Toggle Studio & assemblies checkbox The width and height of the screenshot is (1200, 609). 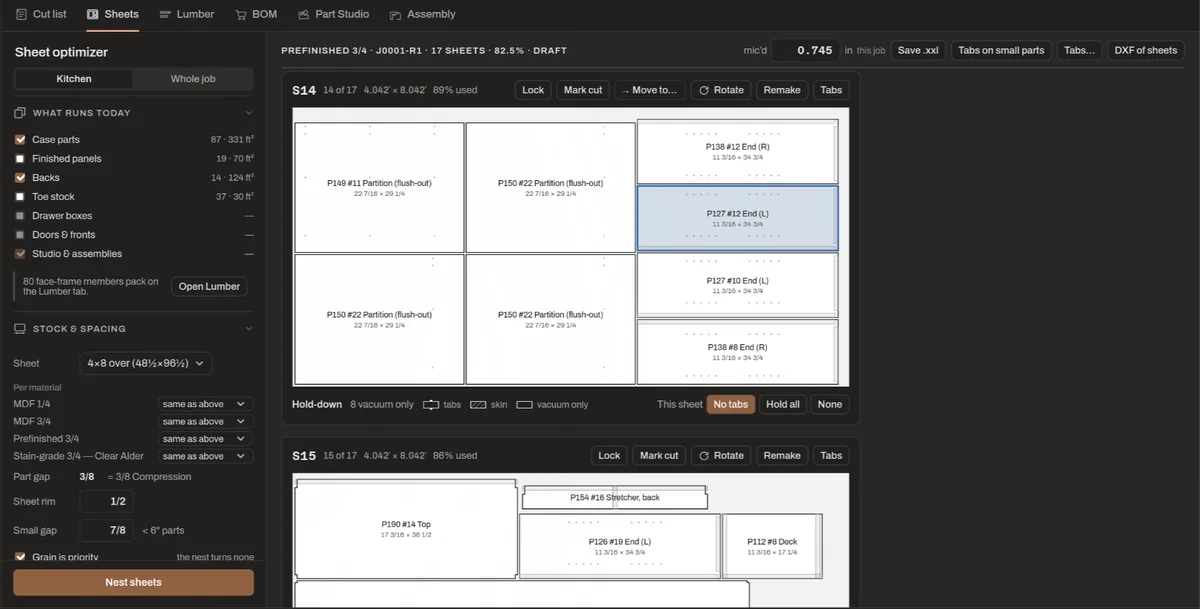click(x=20, y=254)
